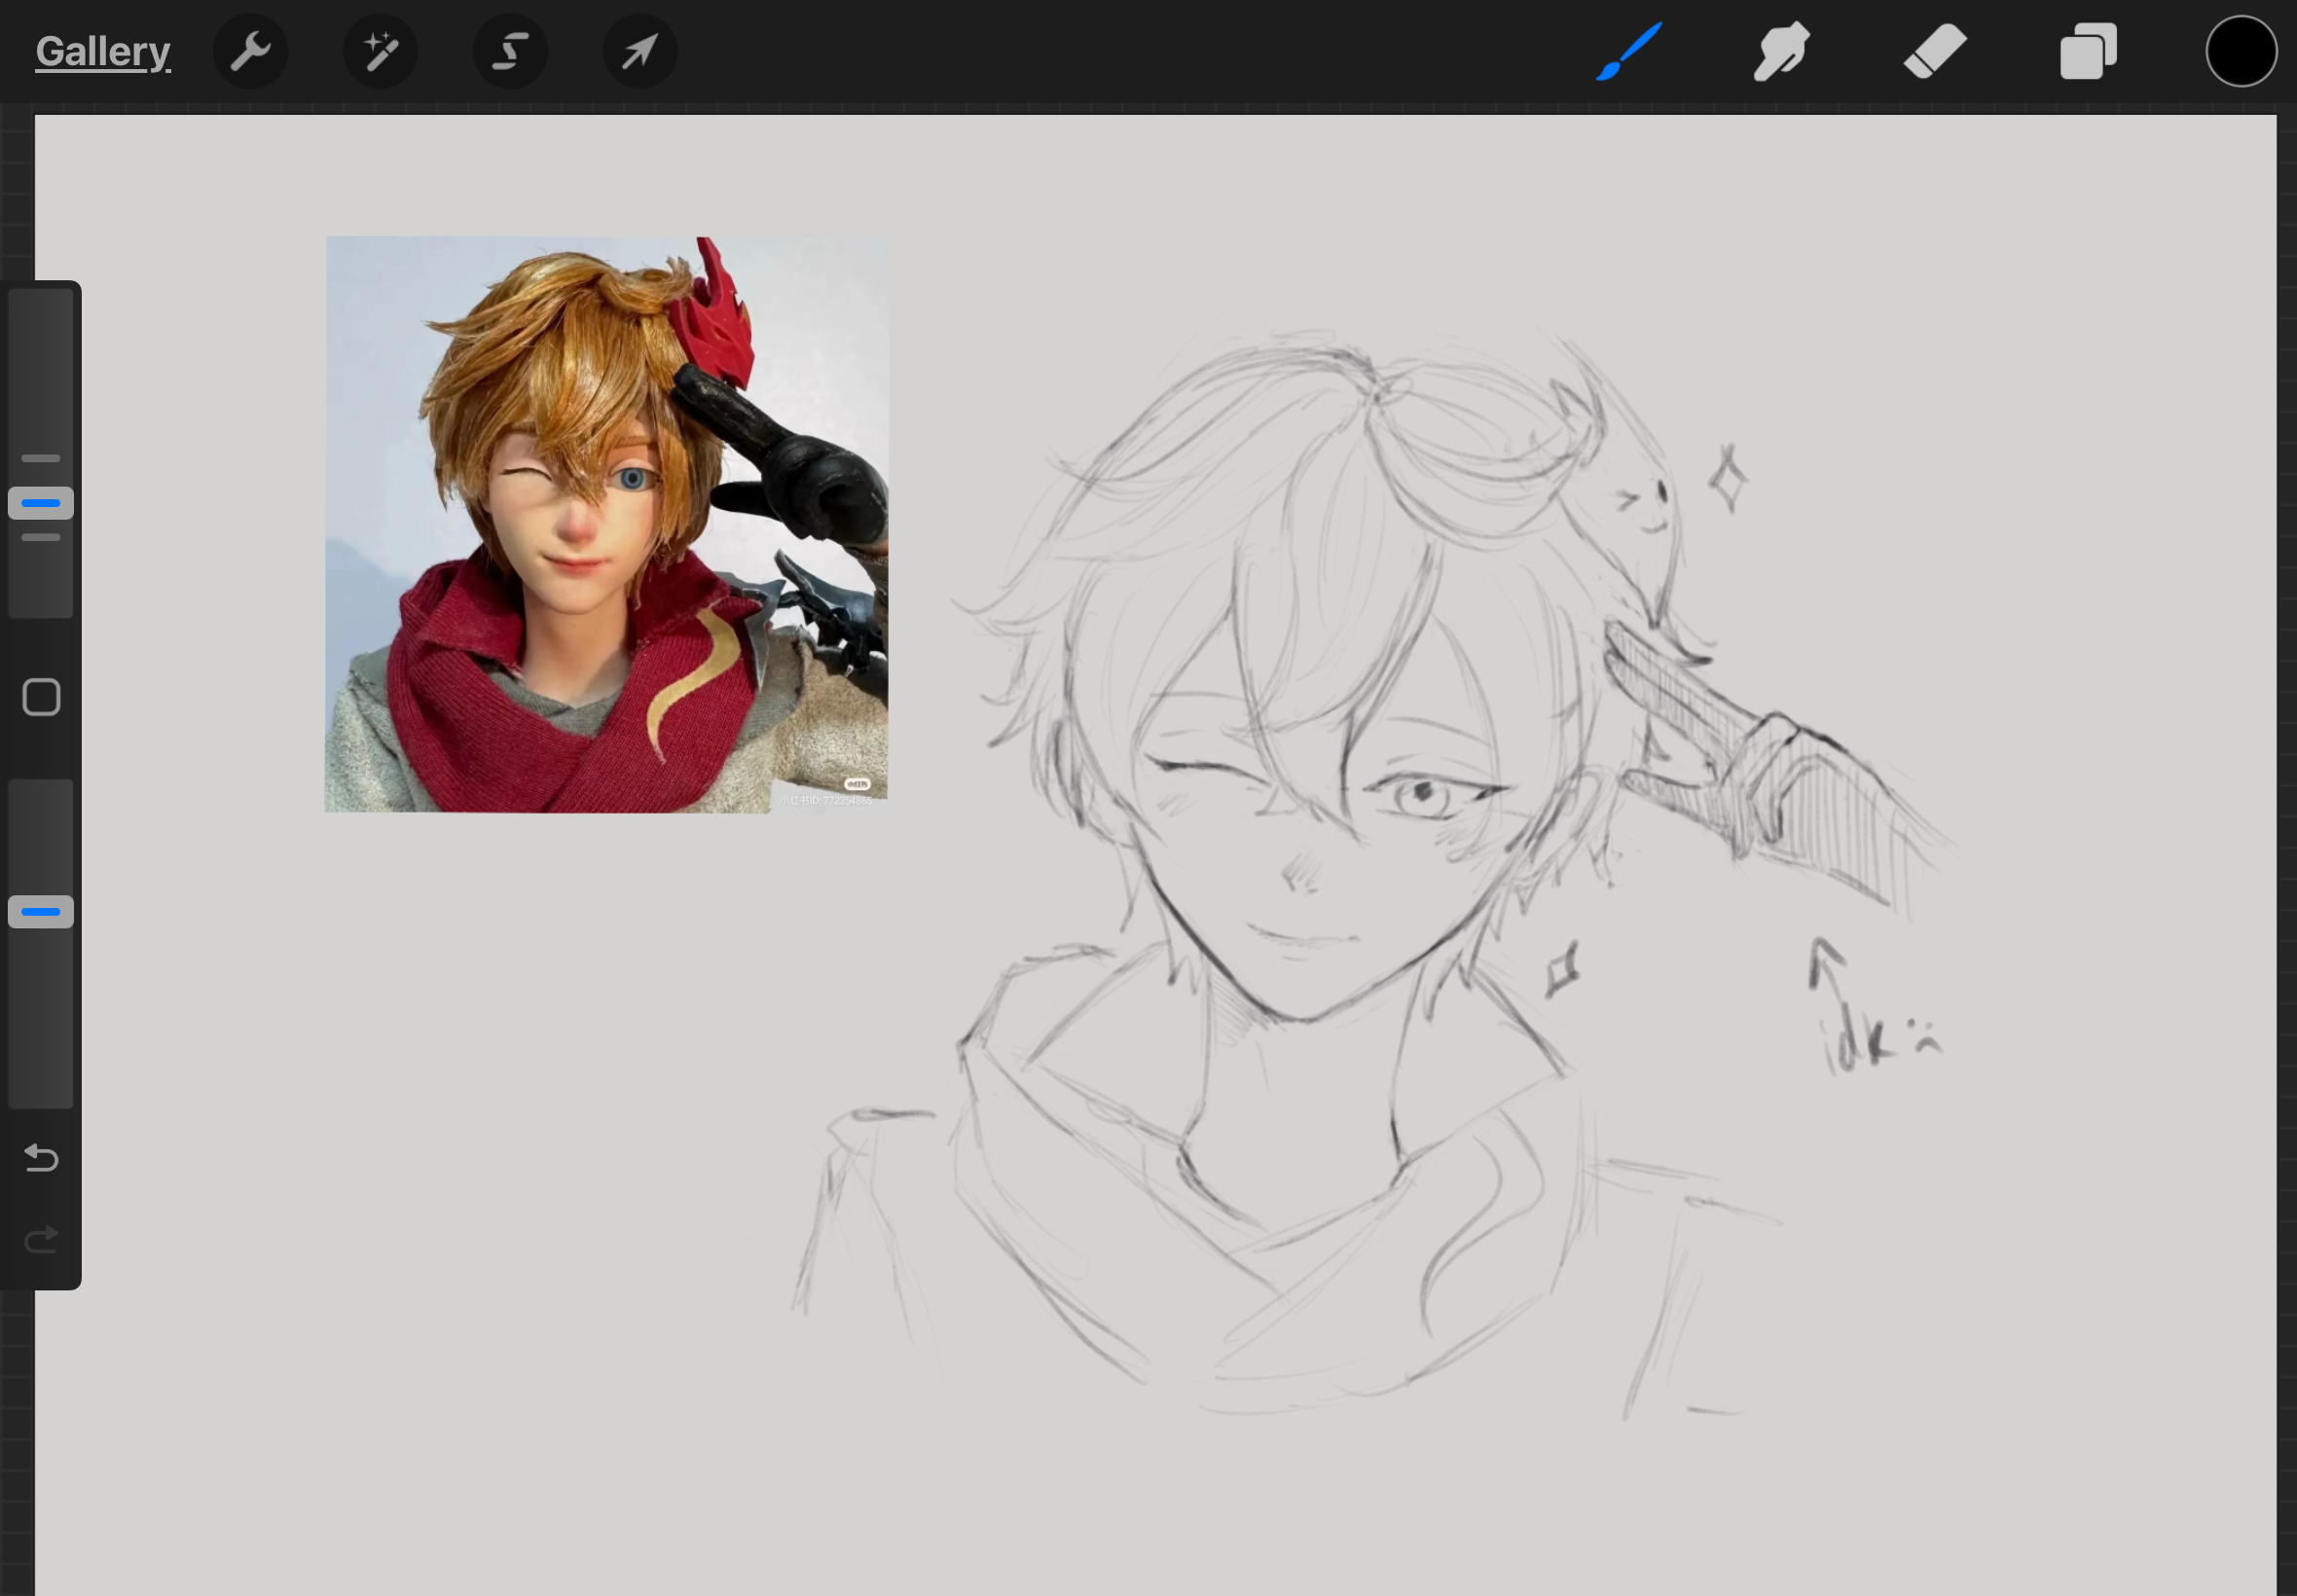Open the active color picker circle

(2240, 50)
